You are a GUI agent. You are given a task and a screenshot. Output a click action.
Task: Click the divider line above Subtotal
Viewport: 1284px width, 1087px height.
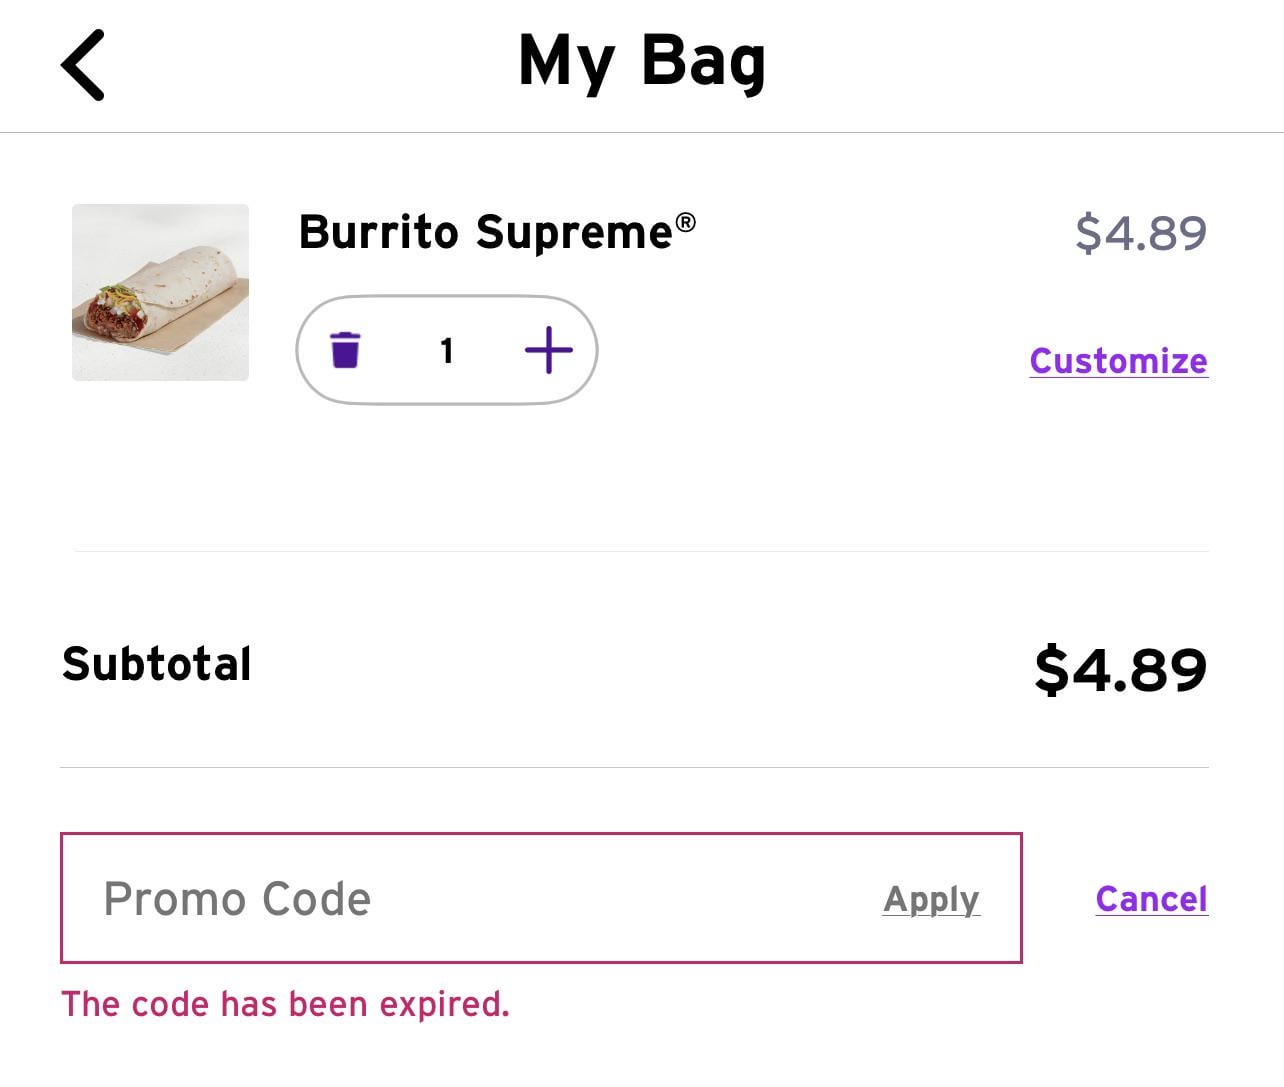640,551
